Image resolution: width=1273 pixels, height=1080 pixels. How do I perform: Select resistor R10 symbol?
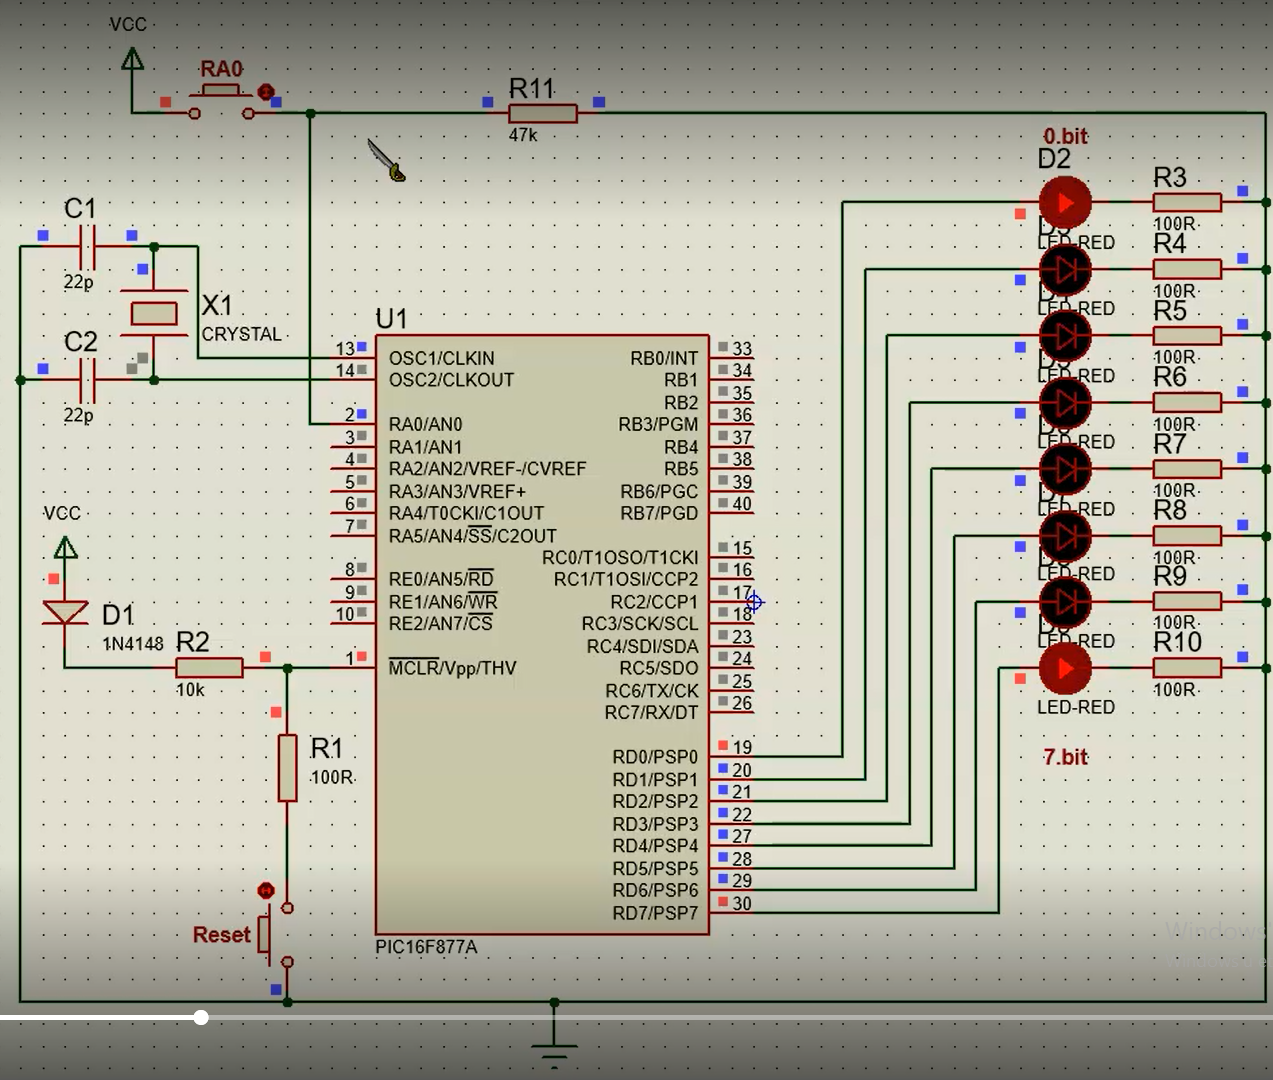1187,668
